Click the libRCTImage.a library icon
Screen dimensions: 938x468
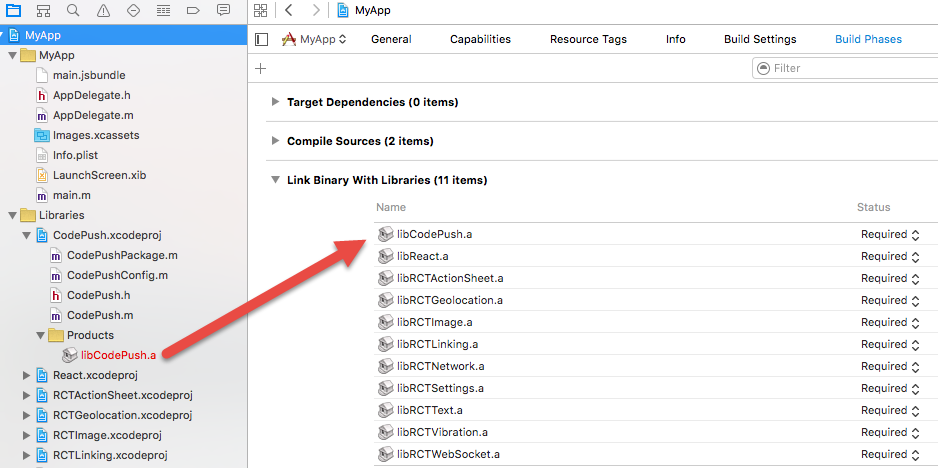(x=386, y=323)
